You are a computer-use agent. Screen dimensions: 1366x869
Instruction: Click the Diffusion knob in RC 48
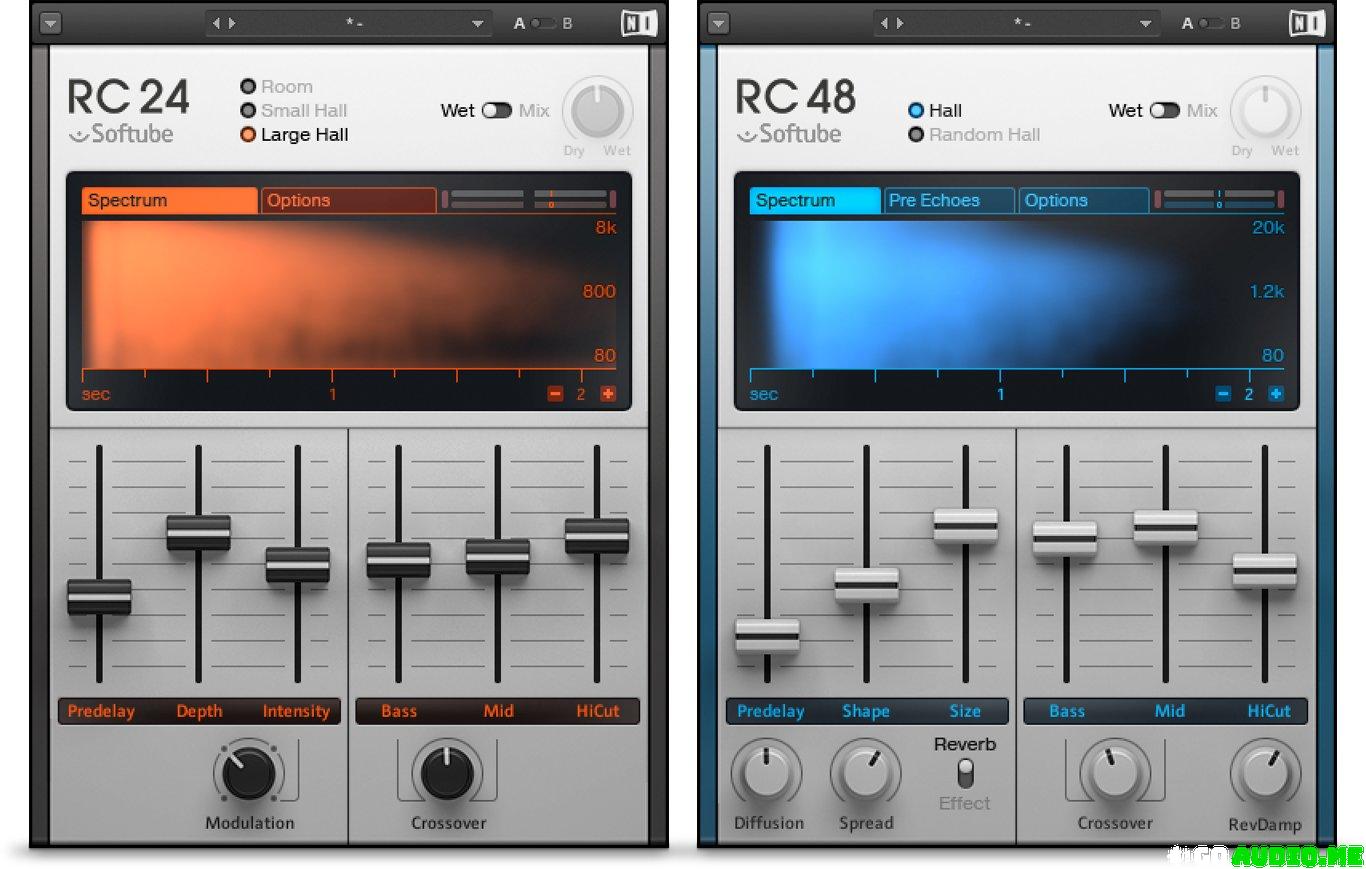(767, 774)
